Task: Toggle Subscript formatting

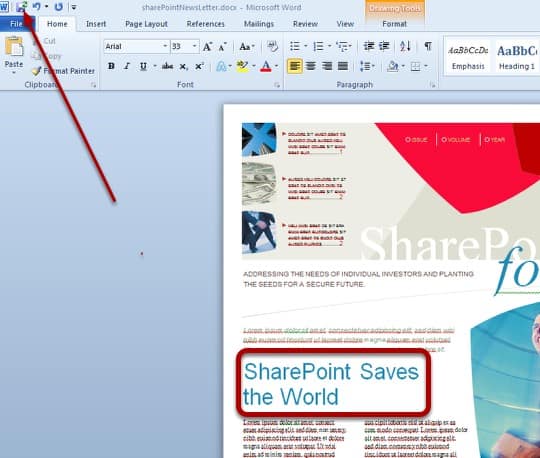Action: tap(183, 66)
